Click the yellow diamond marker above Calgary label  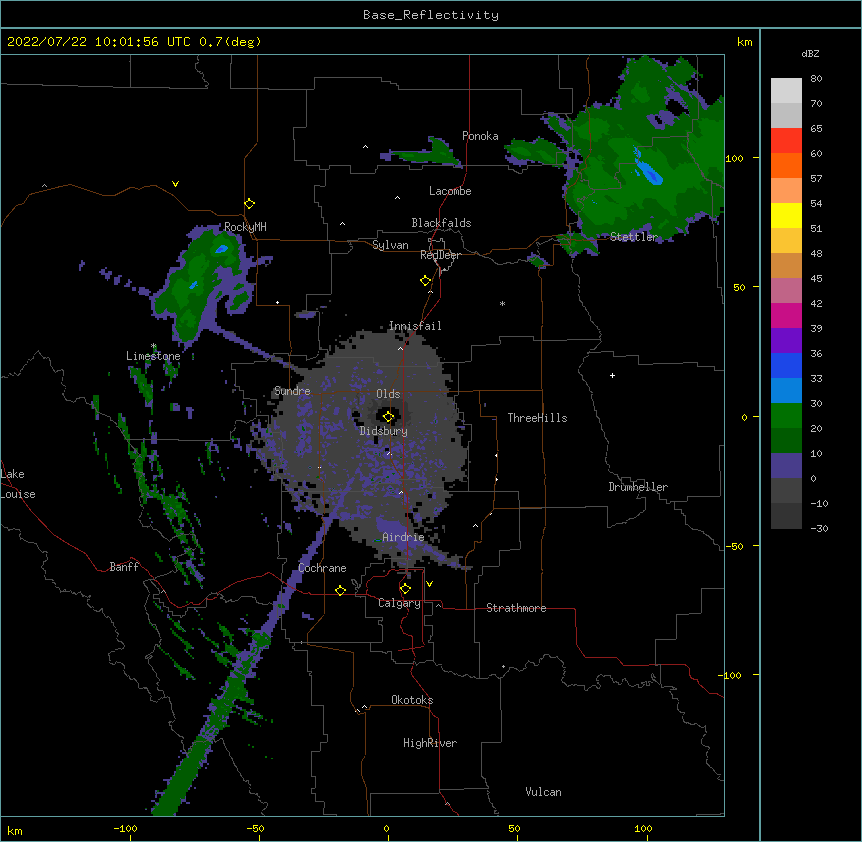pos(405,589)
